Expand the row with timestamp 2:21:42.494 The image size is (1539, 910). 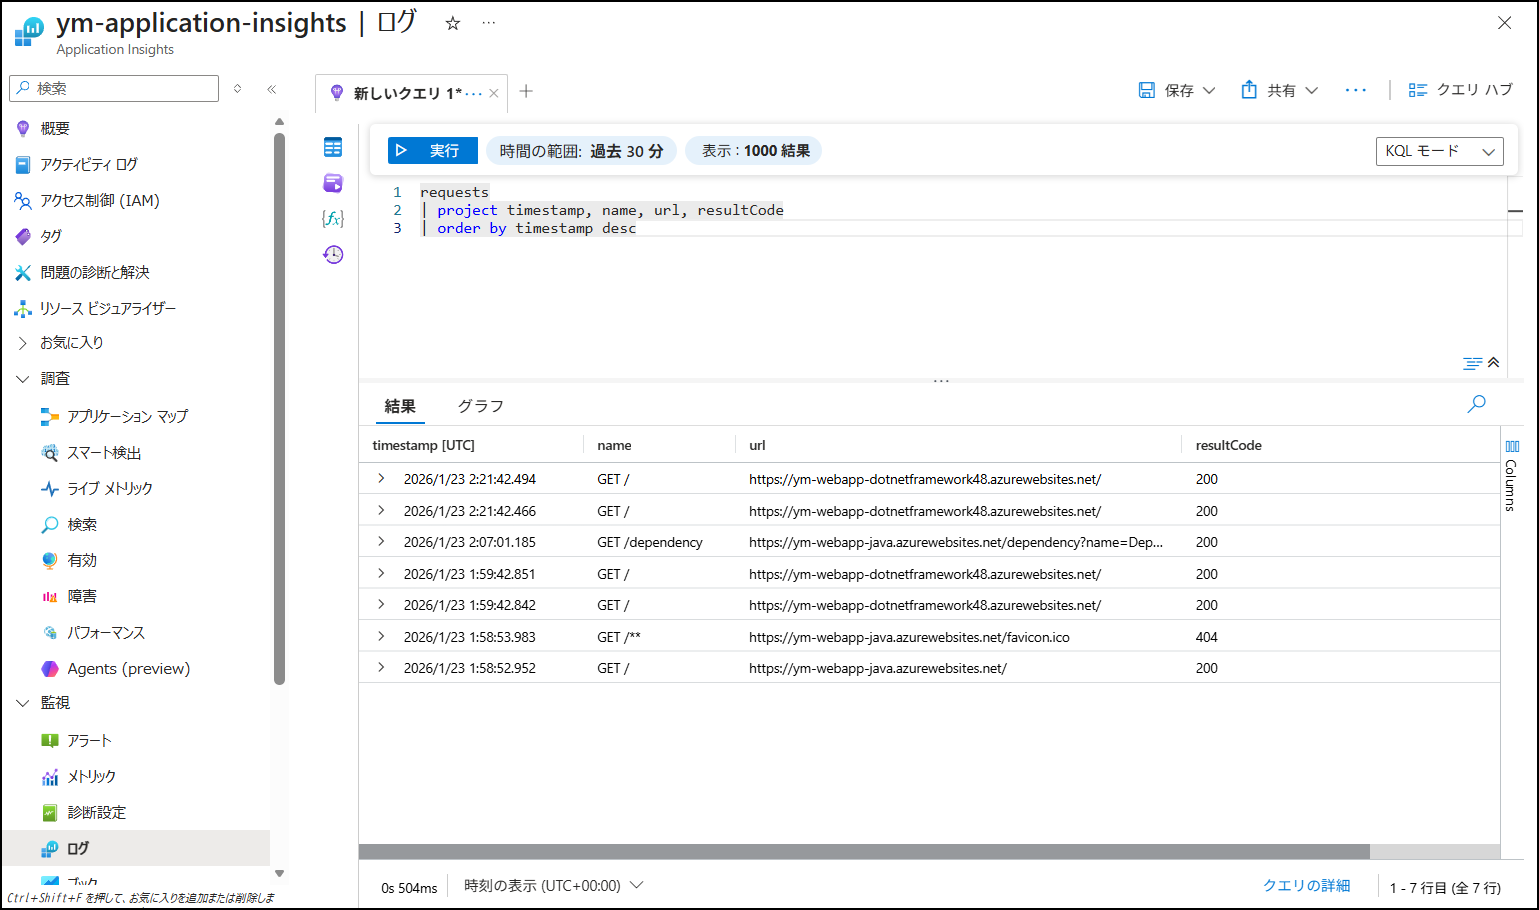381,479
